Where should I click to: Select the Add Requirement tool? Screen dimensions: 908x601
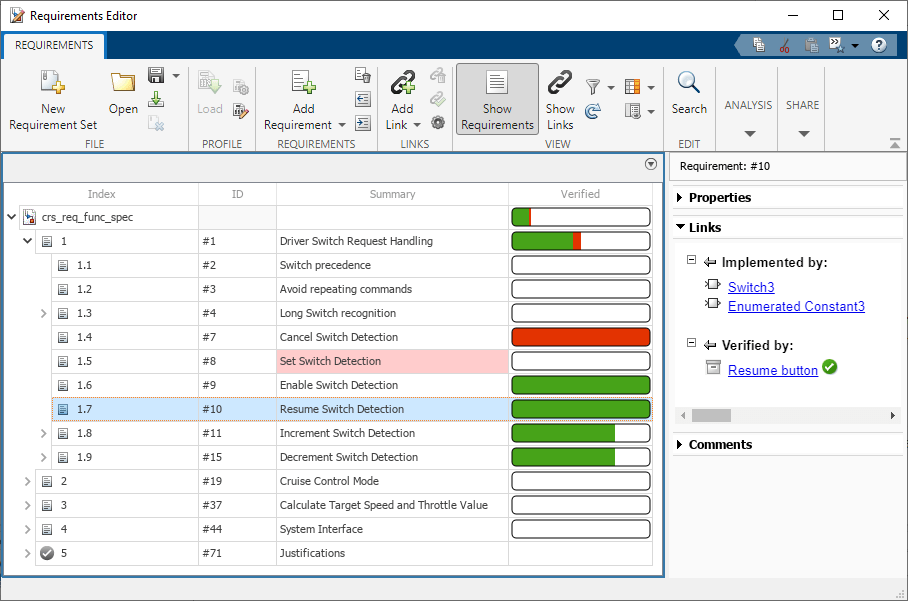click(x=303, y=97)
